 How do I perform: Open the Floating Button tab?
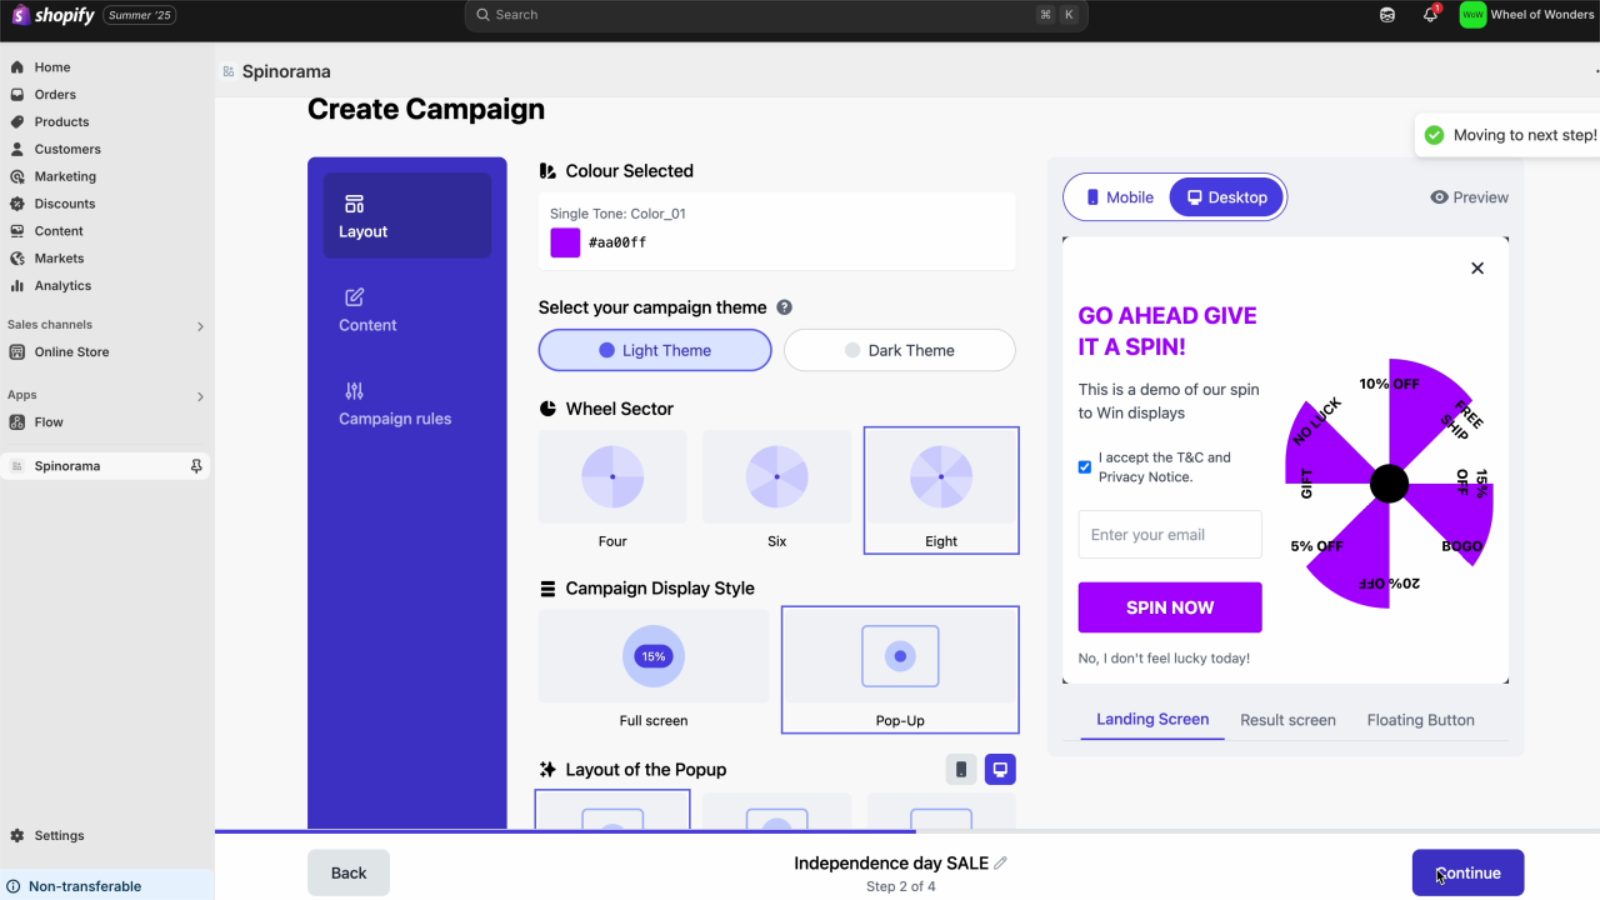click(1420, 719)
